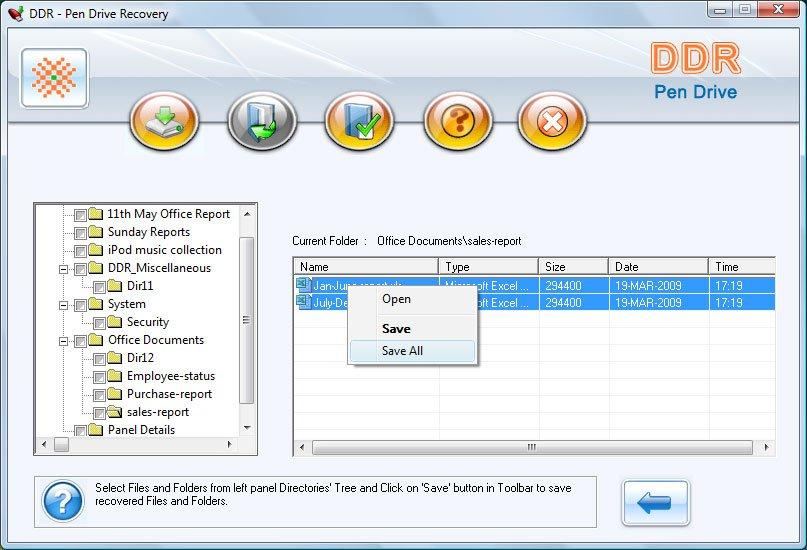Select the 11th May Office Report label
This screenshot has width=807, height=550.
point(168,214)
